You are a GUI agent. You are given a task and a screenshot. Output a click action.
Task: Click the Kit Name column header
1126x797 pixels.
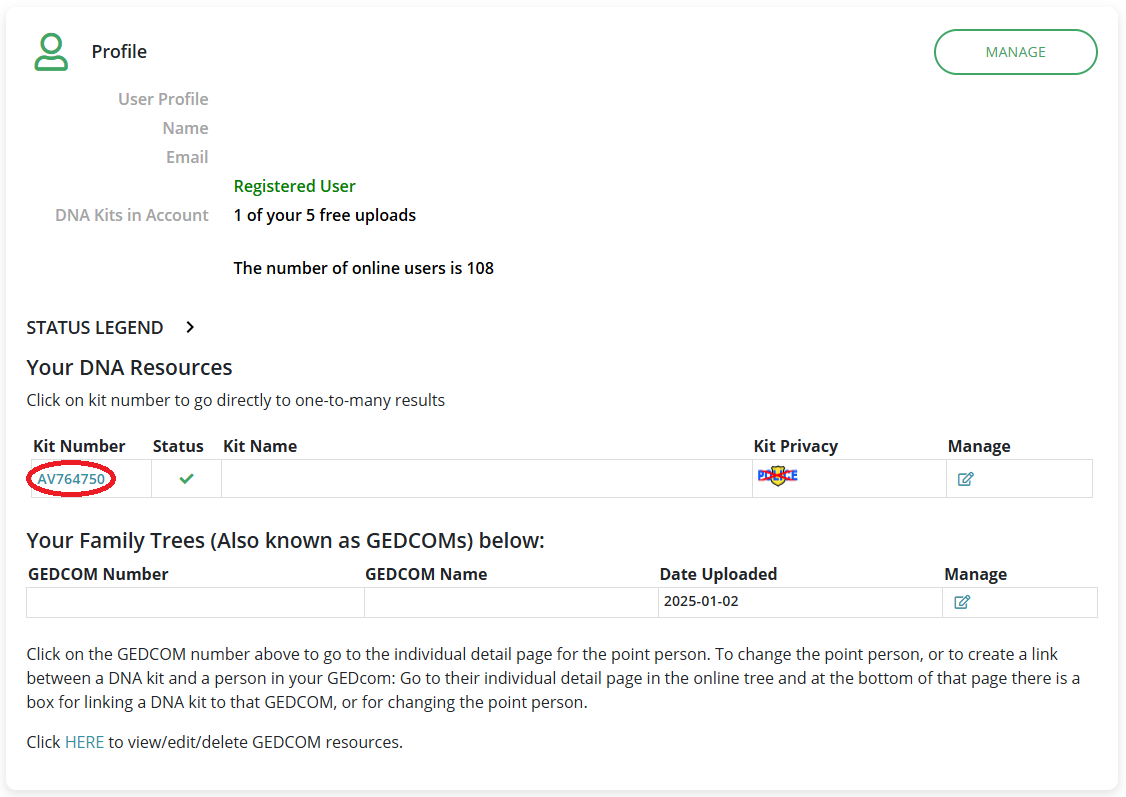click(260, 446)
